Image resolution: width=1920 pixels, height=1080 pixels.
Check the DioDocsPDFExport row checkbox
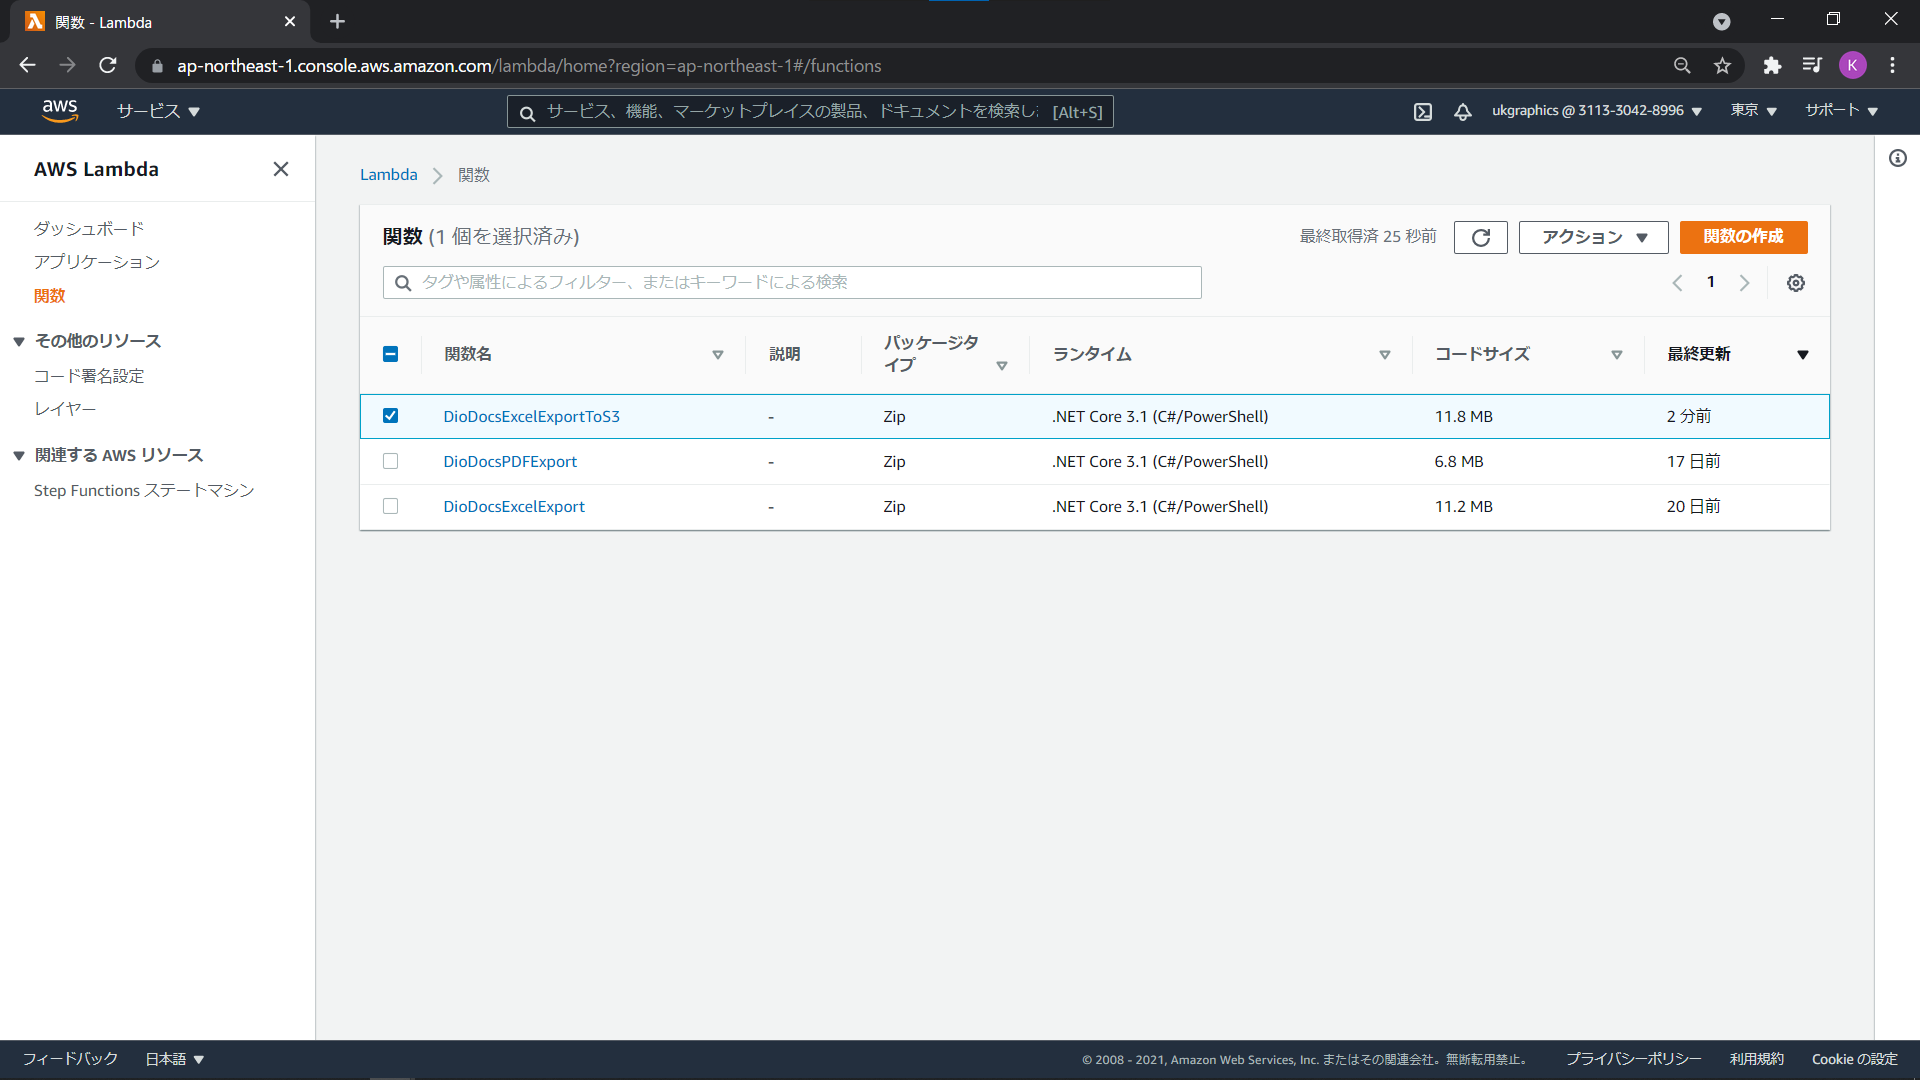coord(391,461)
